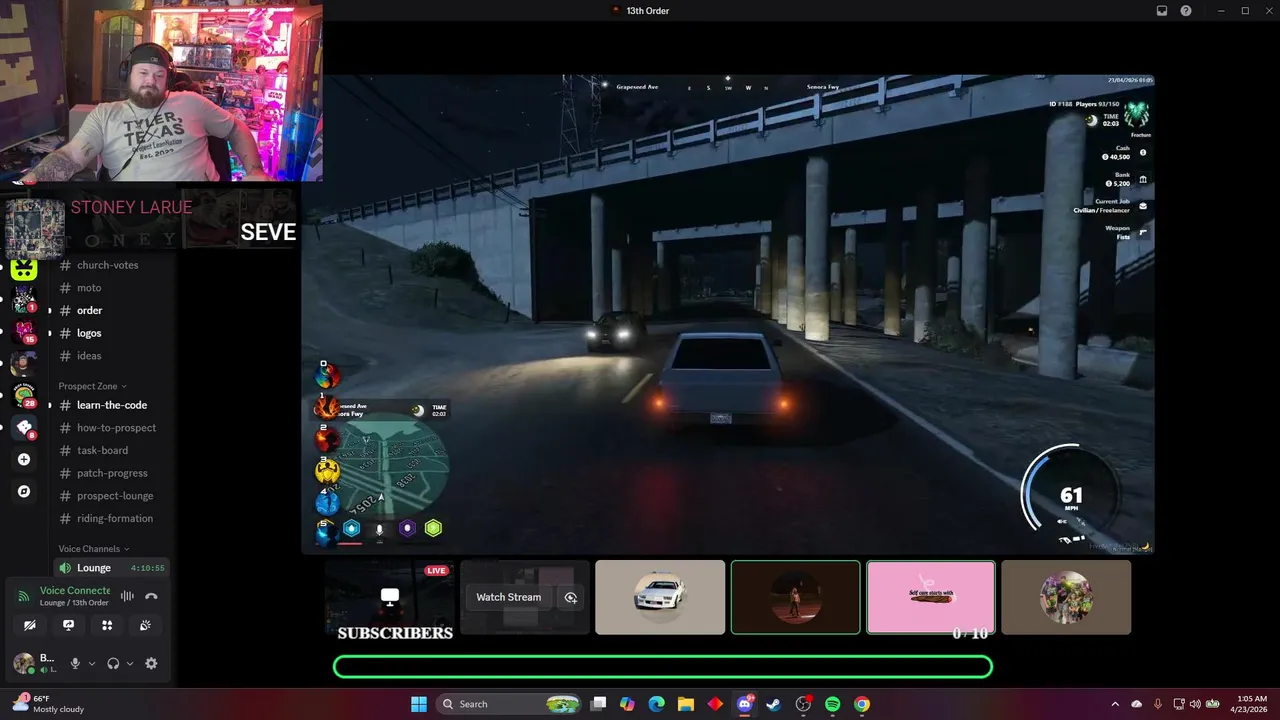Open the soundboard icon

tap(145, 625)
